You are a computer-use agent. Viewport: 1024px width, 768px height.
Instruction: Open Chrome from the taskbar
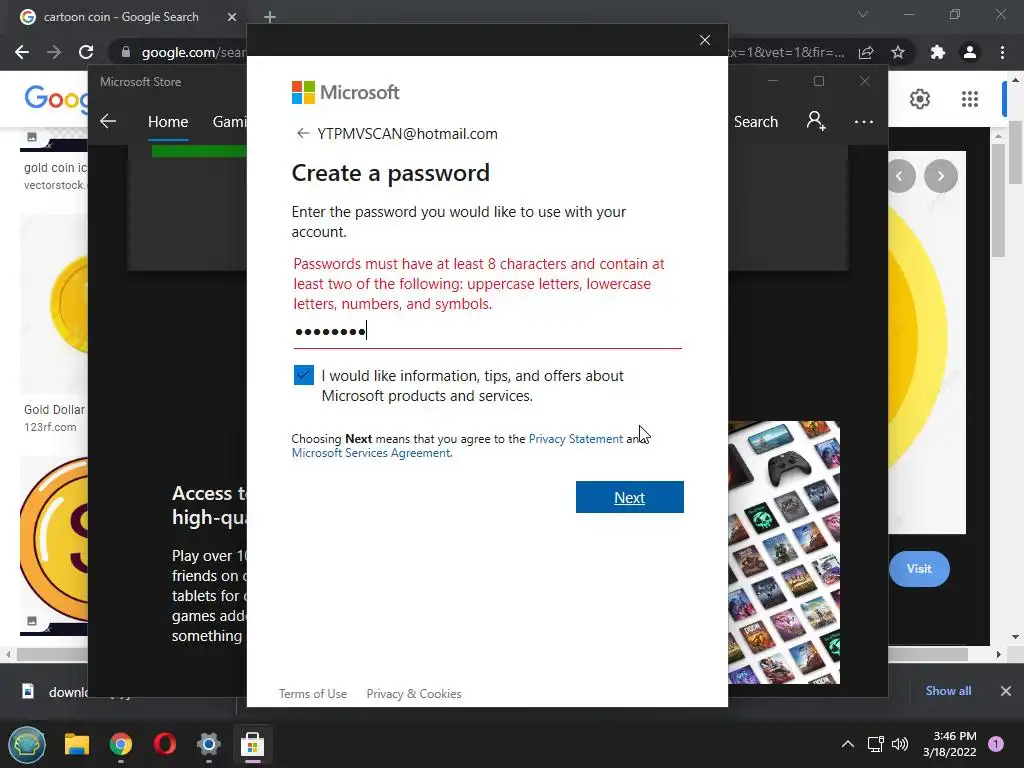tap(121, 744)
